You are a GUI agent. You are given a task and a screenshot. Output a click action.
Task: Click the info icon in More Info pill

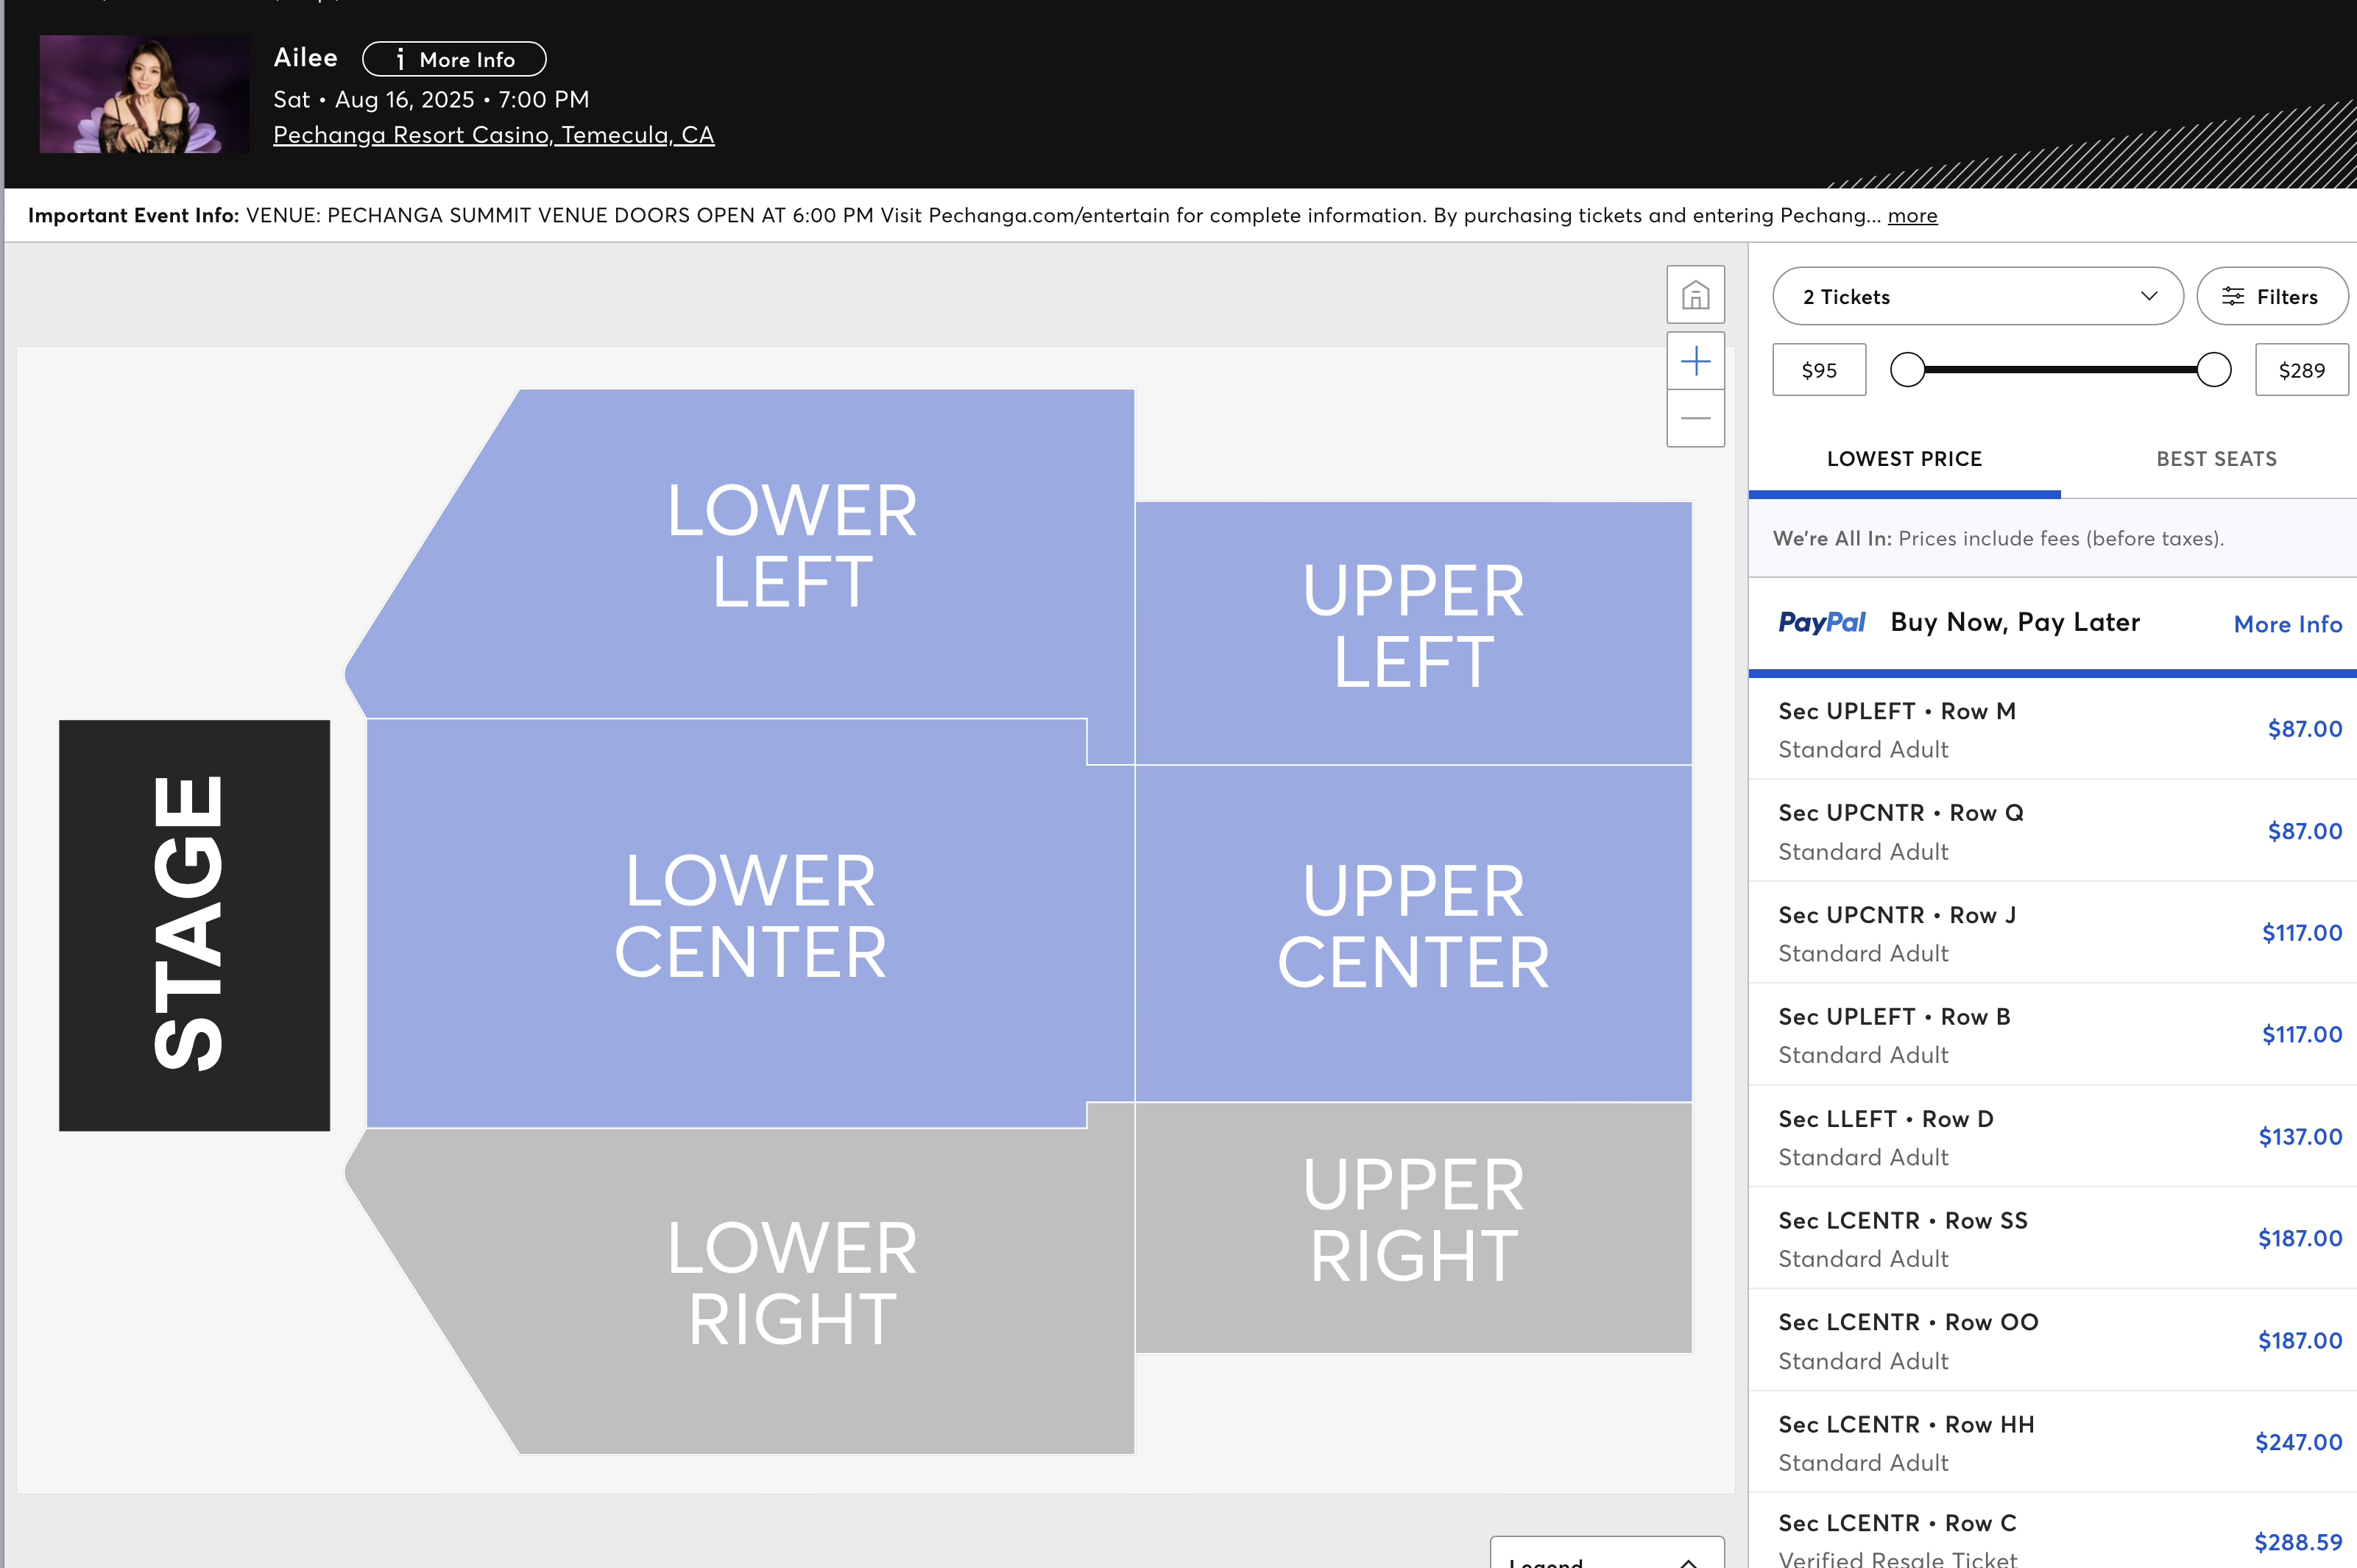click(x=400, y=60)
